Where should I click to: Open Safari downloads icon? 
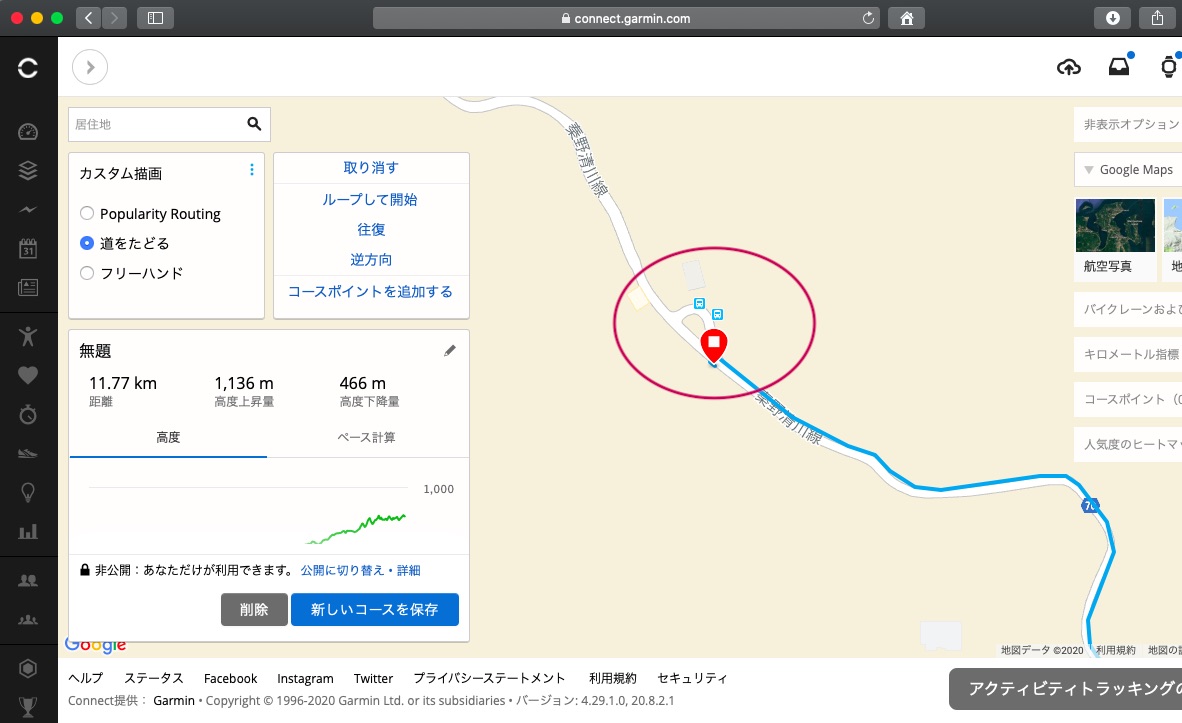click(x=1113, y=18)
